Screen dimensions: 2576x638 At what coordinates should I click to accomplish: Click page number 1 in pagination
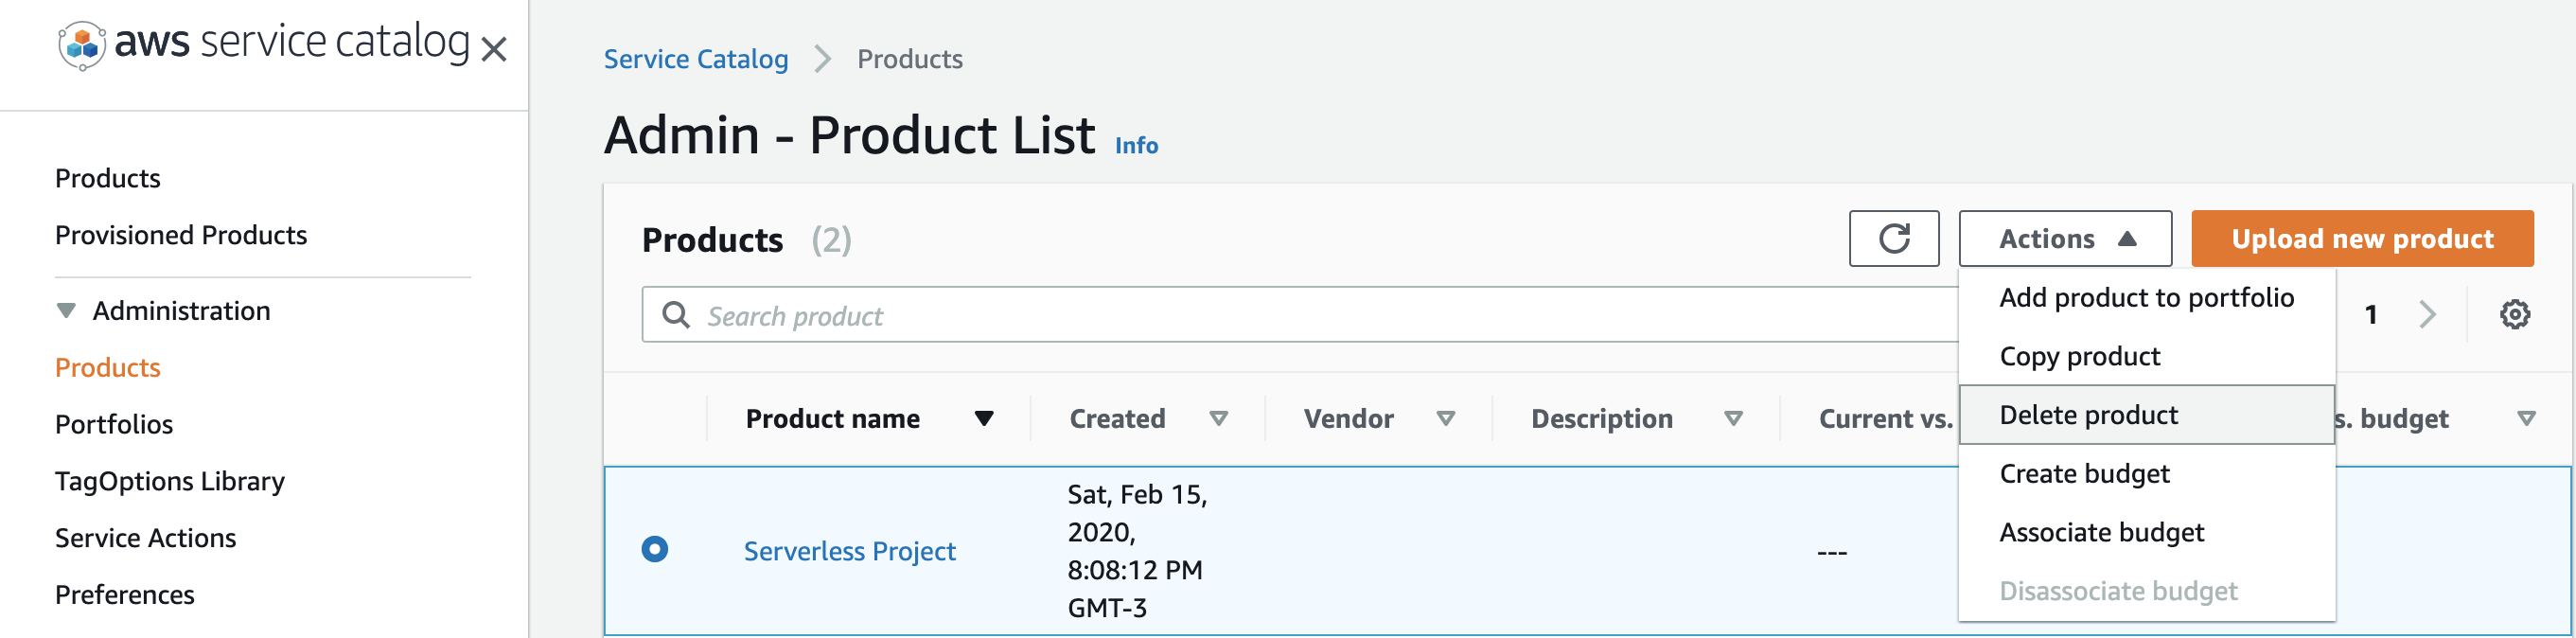click(2370, 315)
